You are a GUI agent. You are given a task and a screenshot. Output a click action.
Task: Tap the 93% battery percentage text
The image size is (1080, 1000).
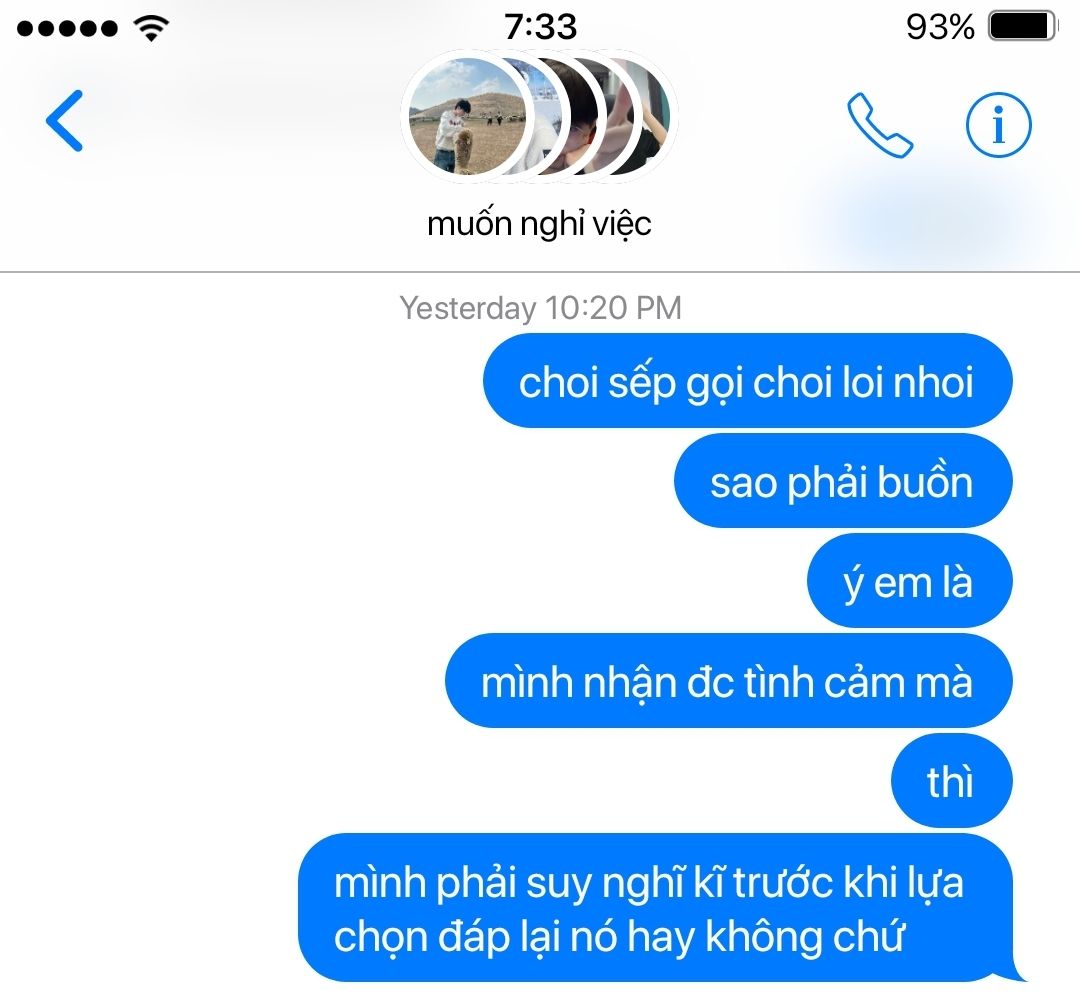click(940, 28)
